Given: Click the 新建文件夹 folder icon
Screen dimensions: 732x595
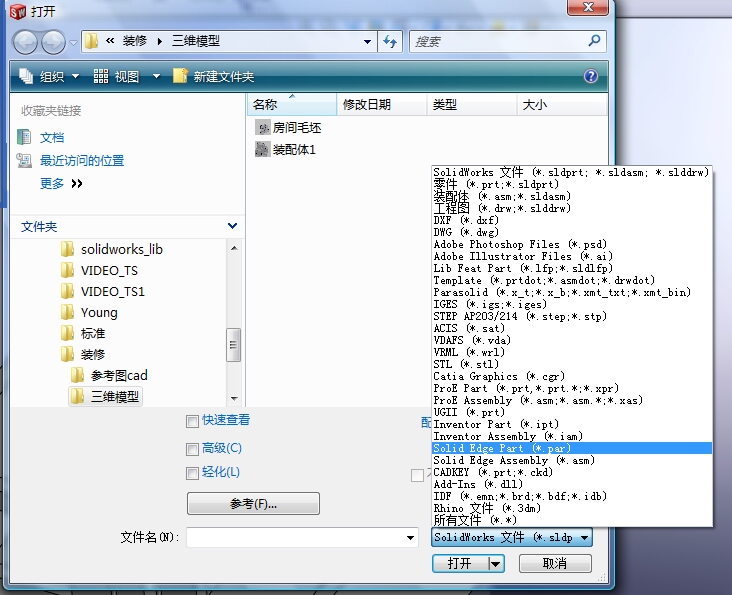Looking at the screenshot, I should tap(180, 76).
